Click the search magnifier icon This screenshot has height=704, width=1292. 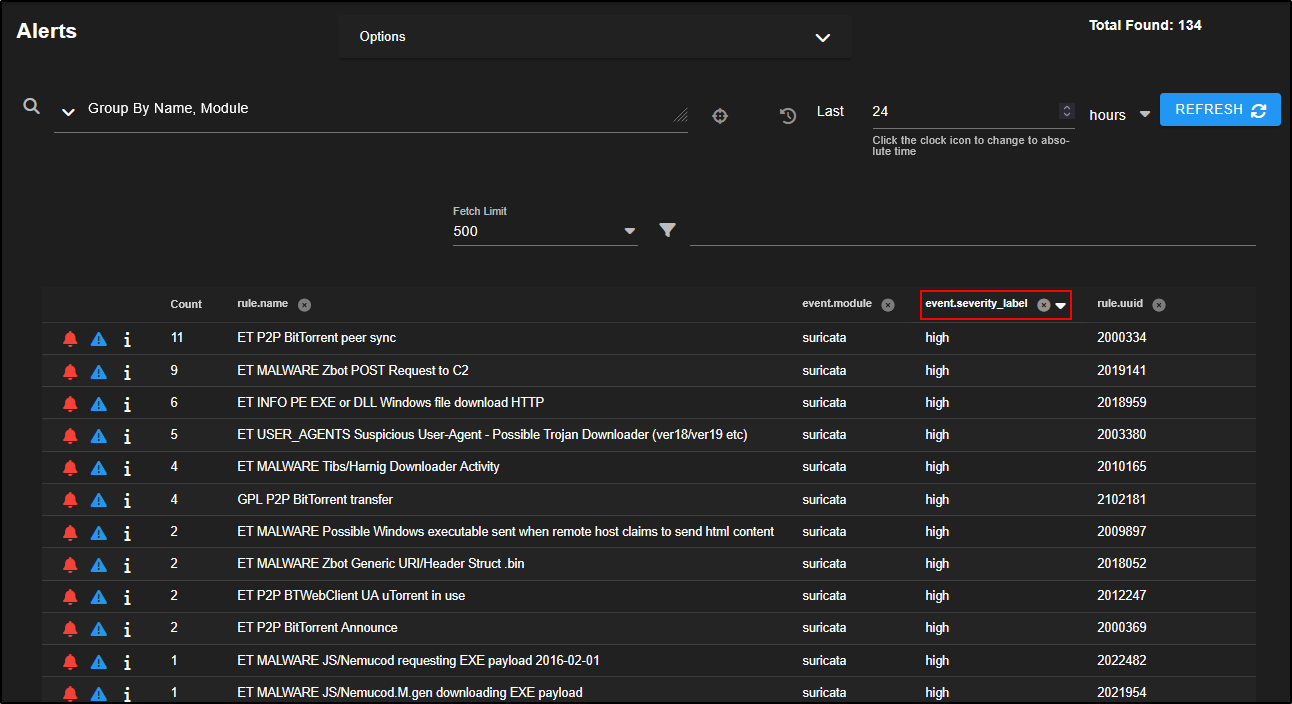(x=32, y=107)
